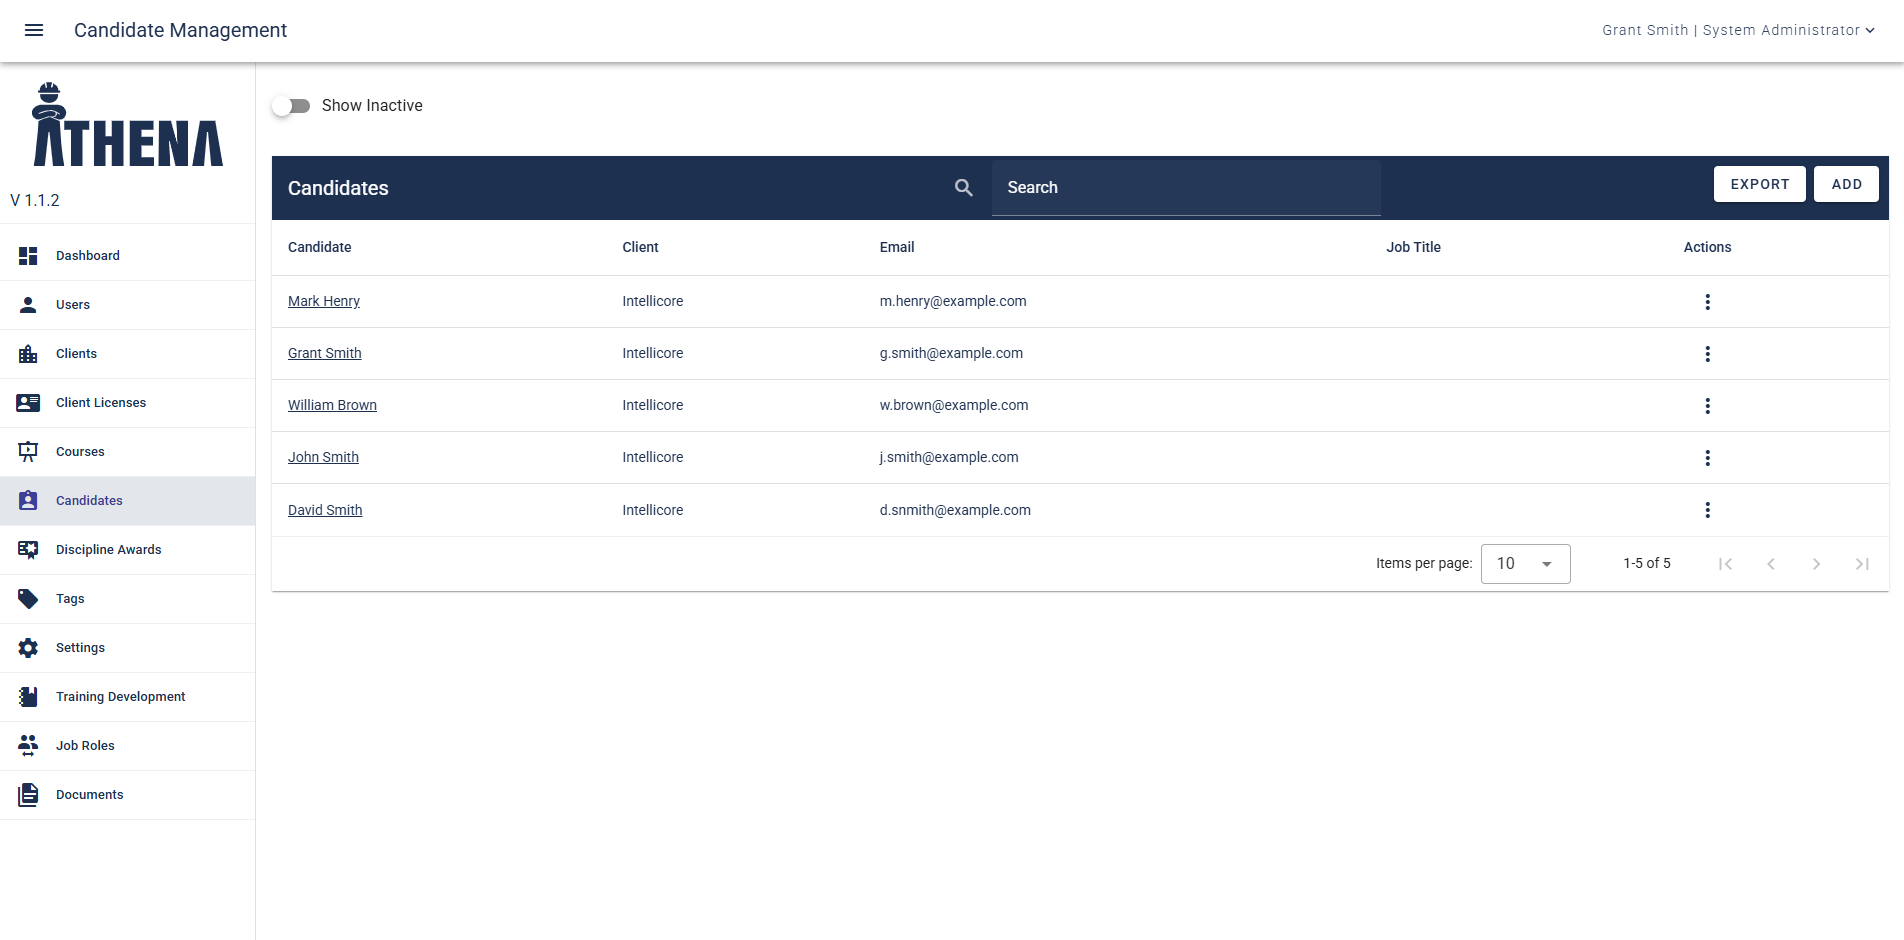The image size is (1904, 940).
Task: Click the search magnifier icon
Action: pyautogui.click(x=964, y=187)
